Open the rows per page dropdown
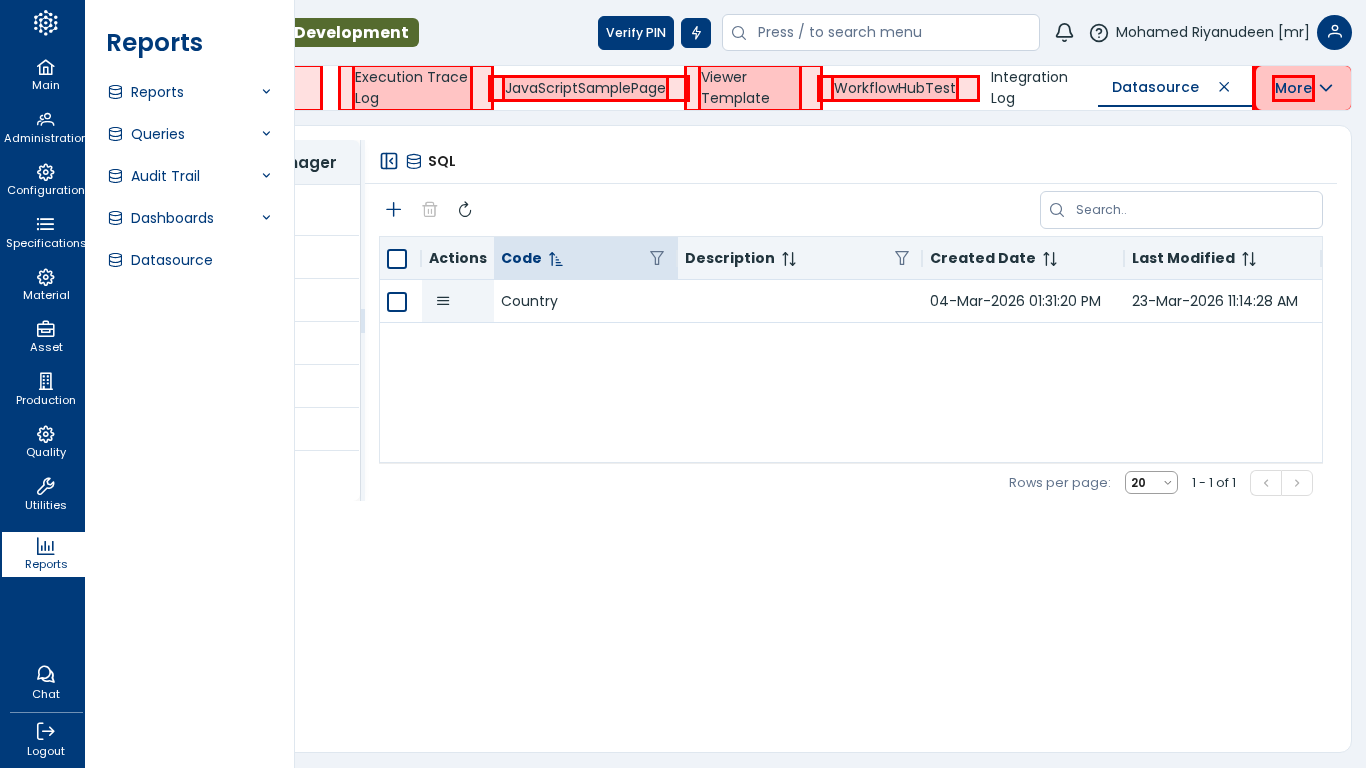1366x768 pixels. point(1151,483)
